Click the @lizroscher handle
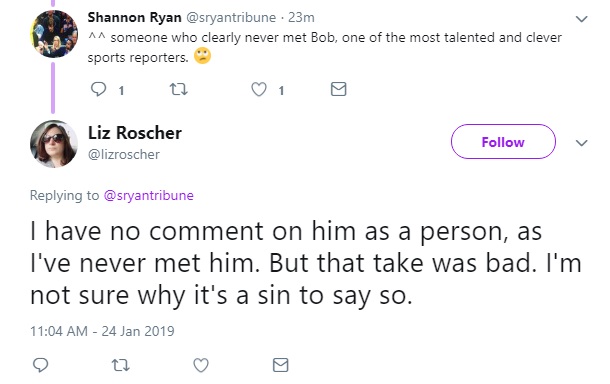The width and height of the screenshot is (610, 384). 124,154
